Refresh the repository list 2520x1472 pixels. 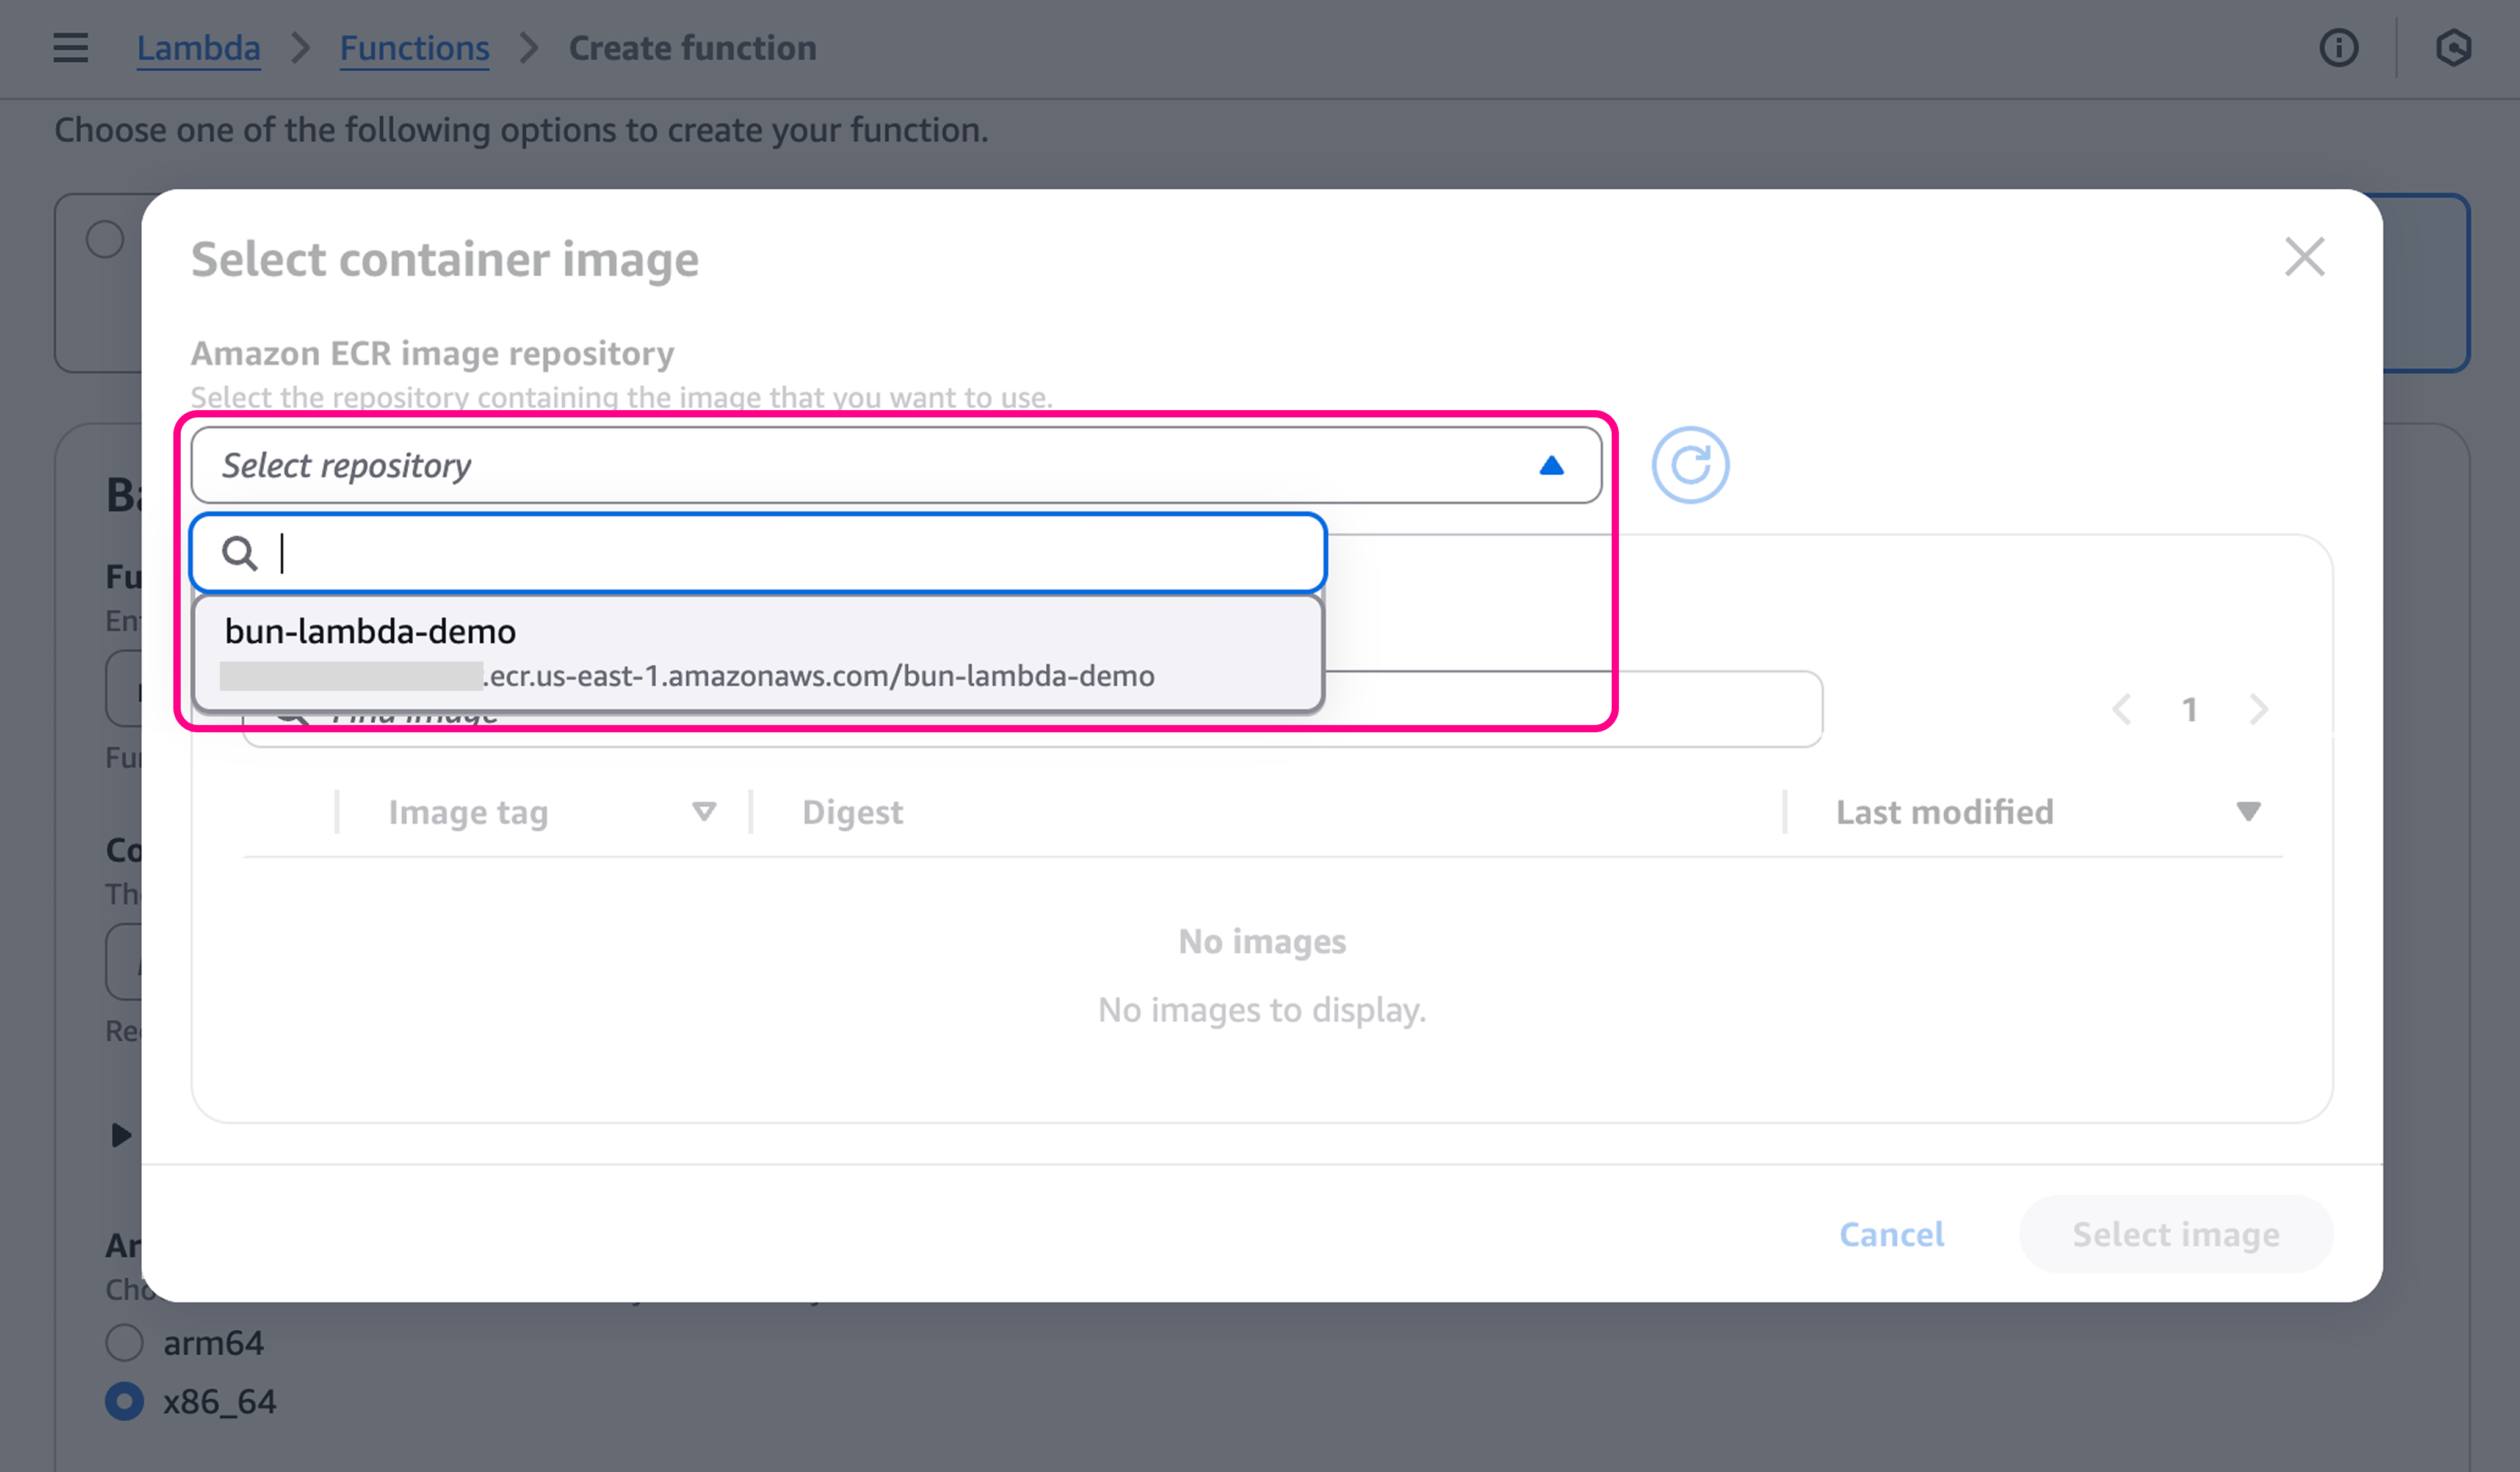coord(1691,464)
